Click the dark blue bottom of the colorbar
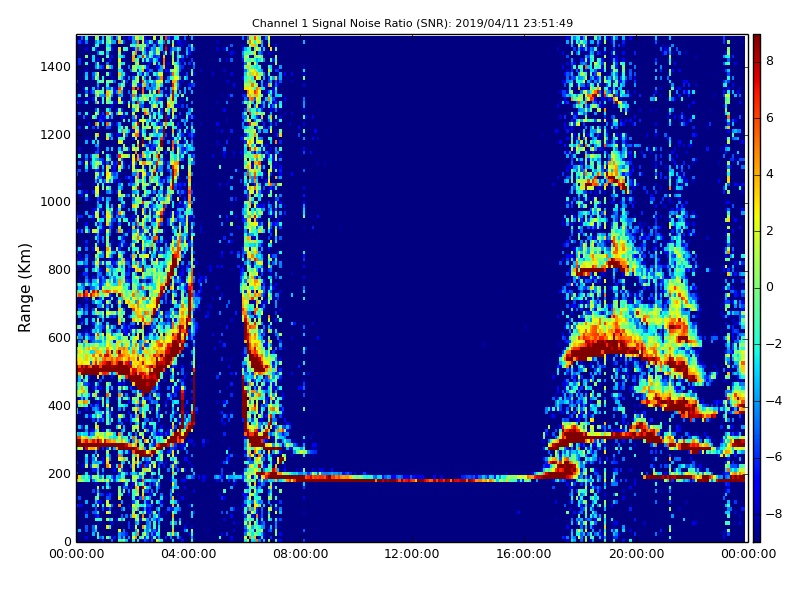The width and height of the screenshot is (800, 600). tap(757, 531)
